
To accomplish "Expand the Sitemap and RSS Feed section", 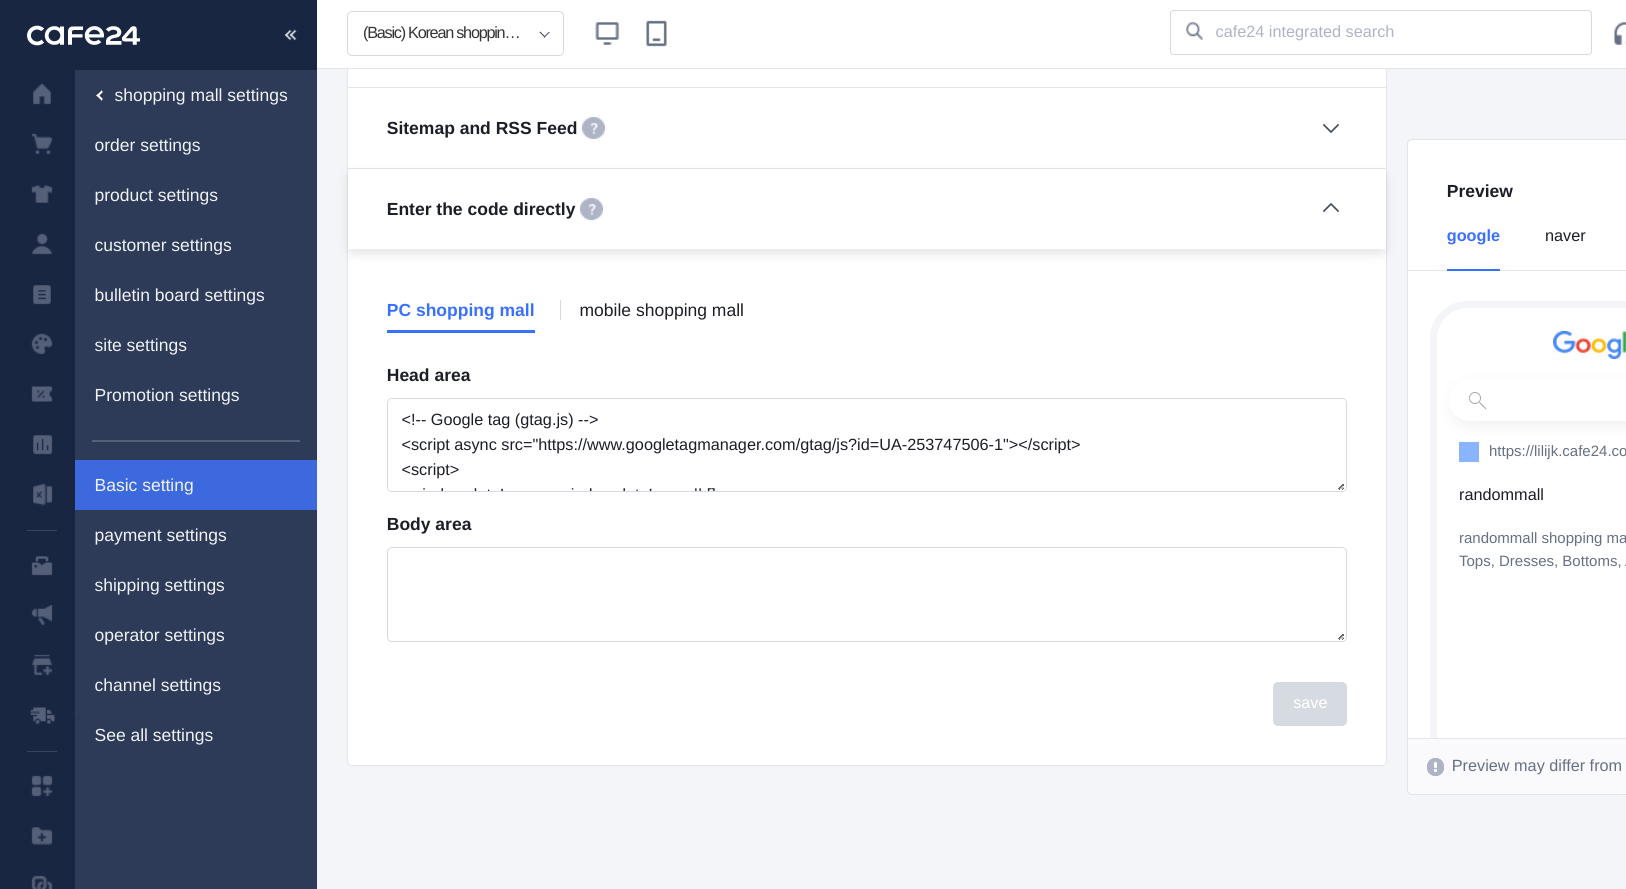I will 1331,128.
